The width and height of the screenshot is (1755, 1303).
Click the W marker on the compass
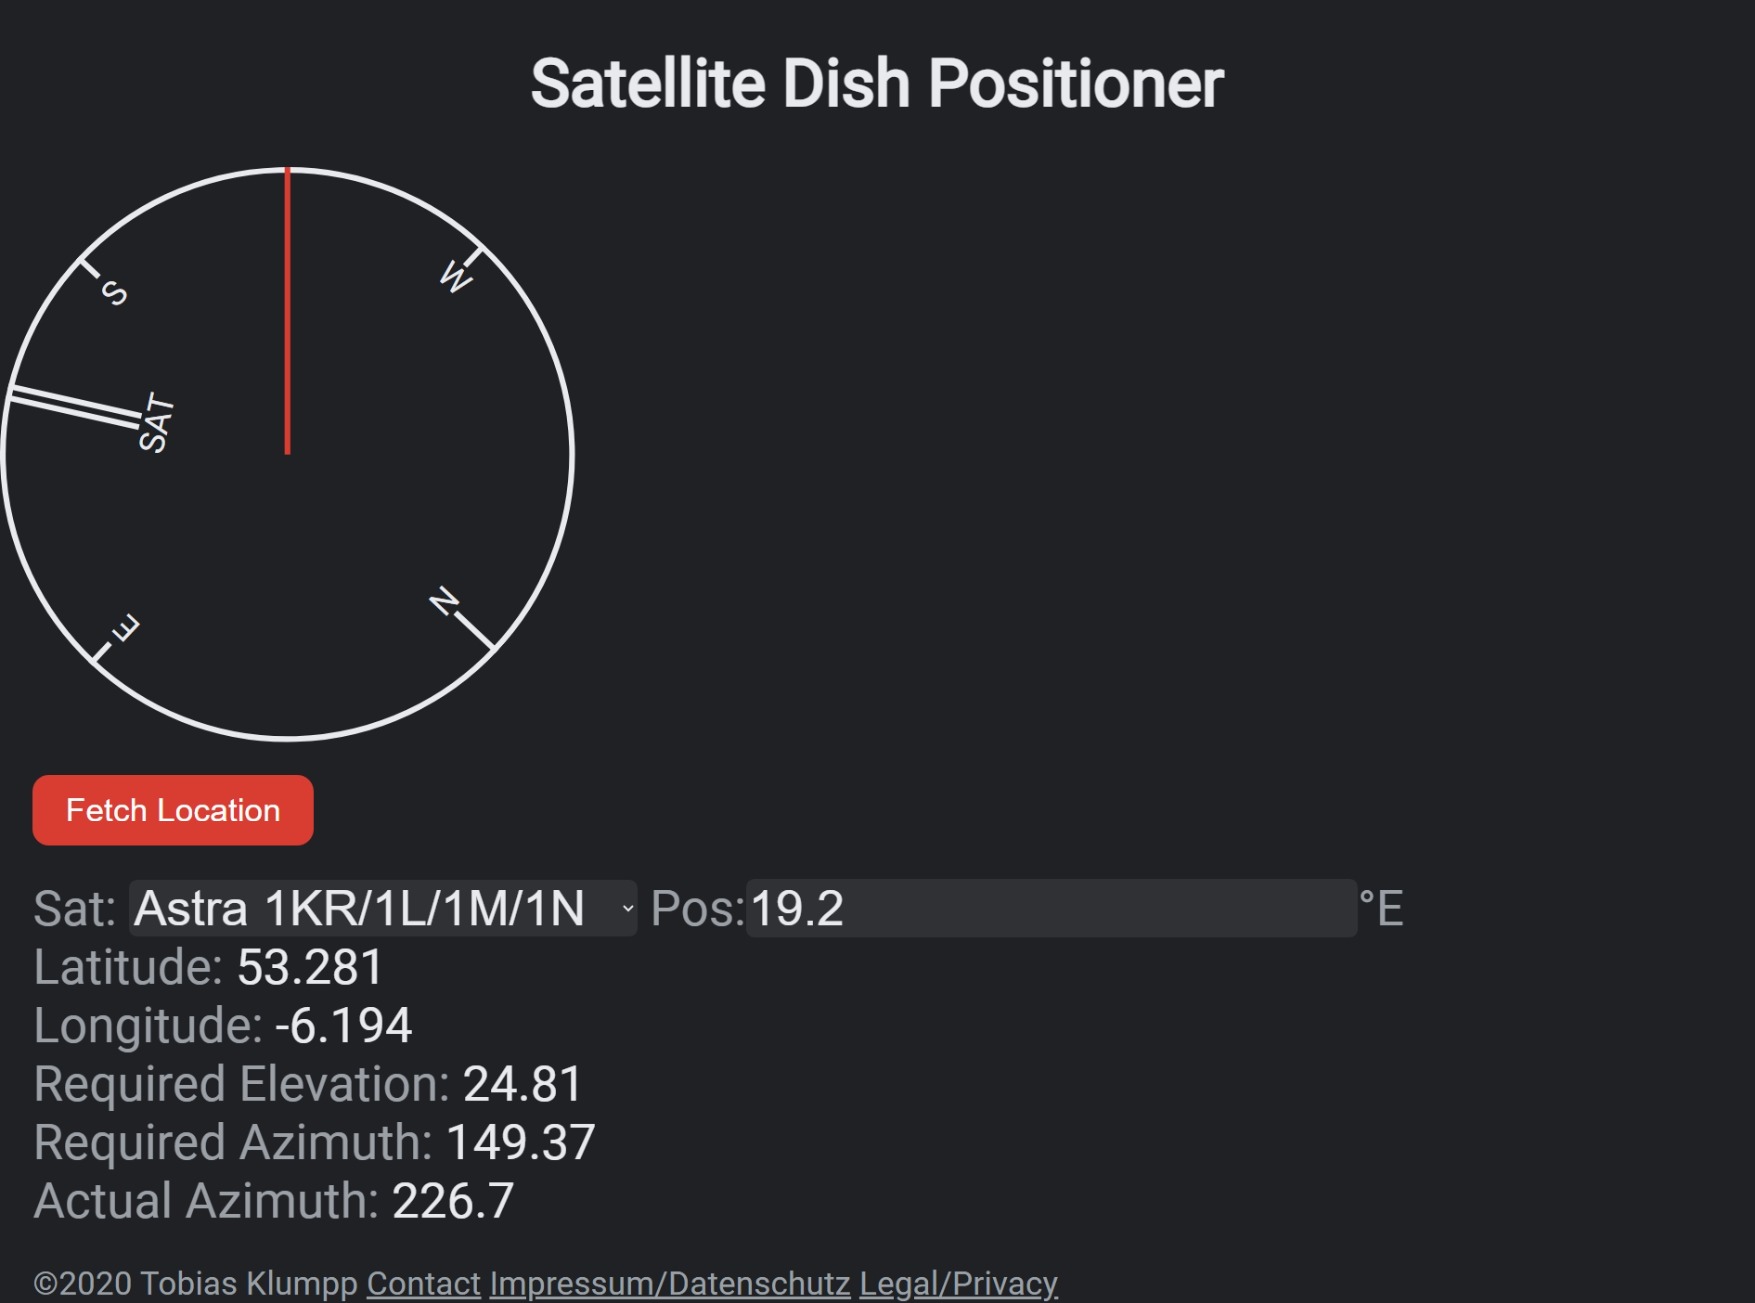pyautogui.click(x=453, y=277)
